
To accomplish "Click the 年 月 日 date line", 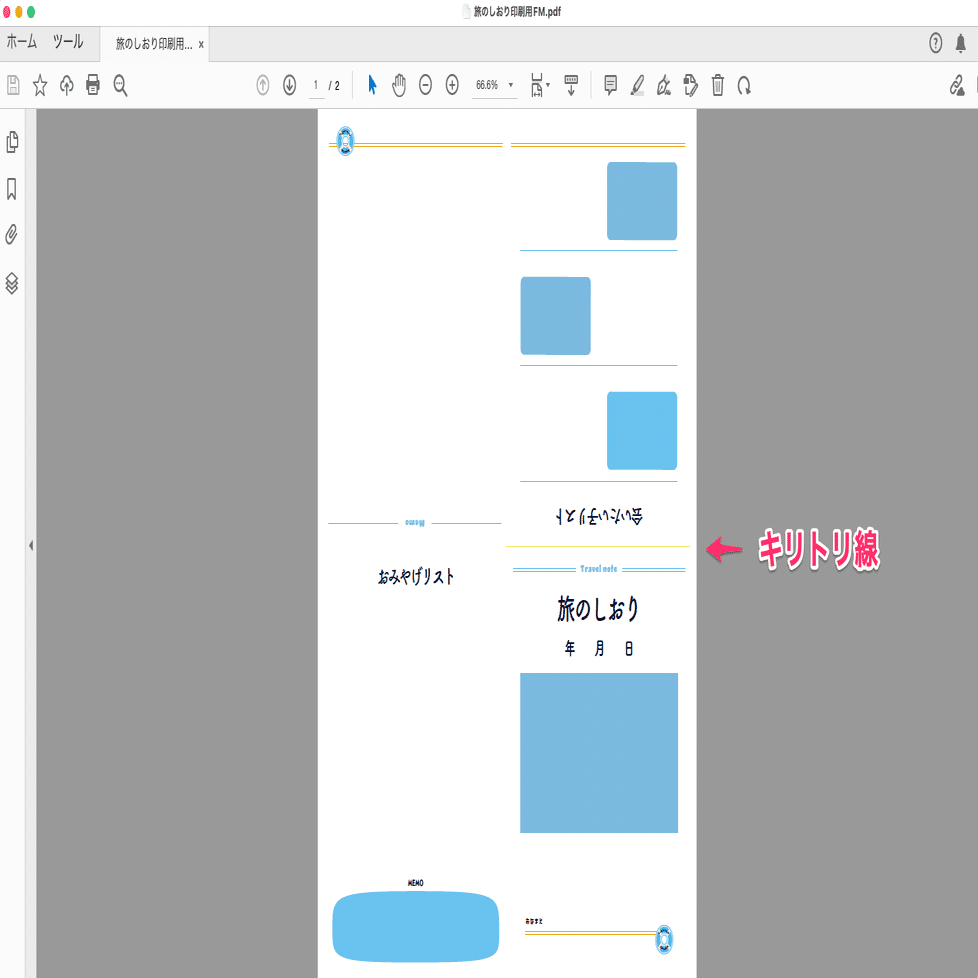I will 599,649.
